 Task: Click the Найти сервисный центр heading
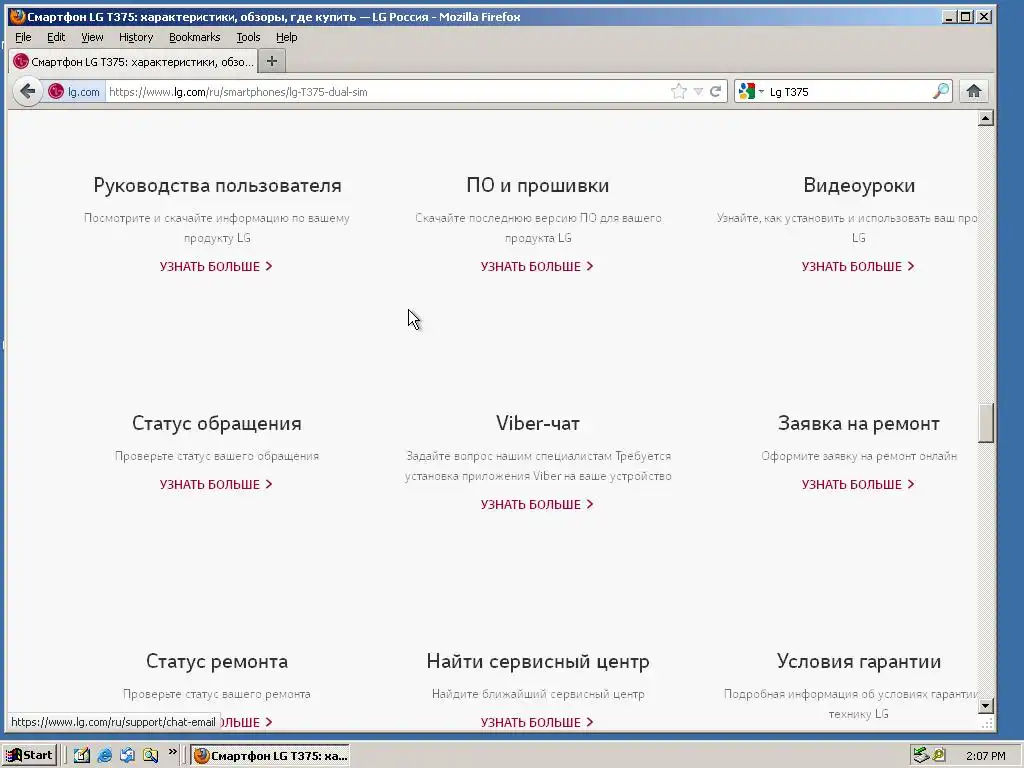click(x=537, y=661)
